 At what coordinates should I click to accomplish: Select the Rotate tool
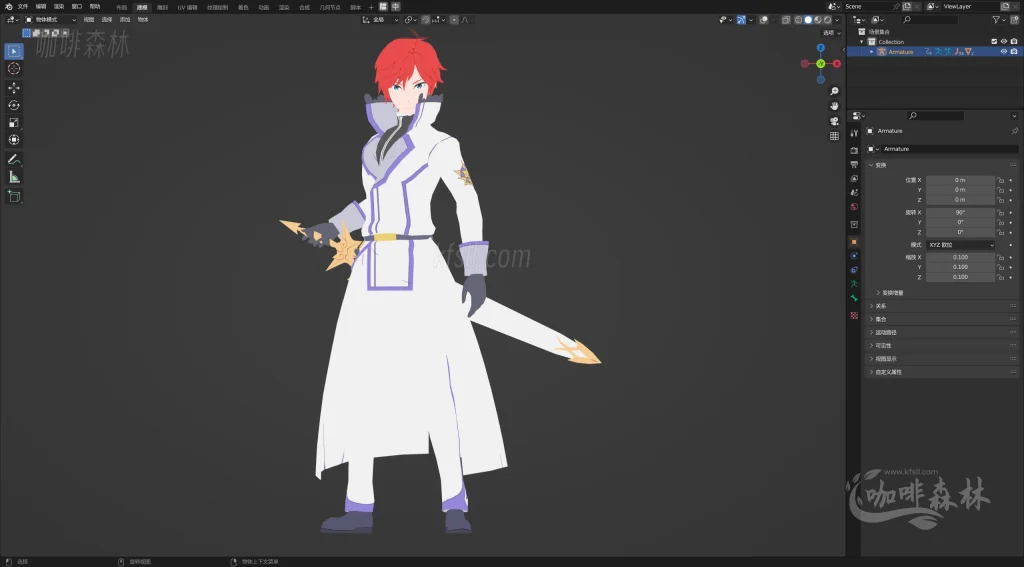tap(14, 105)
